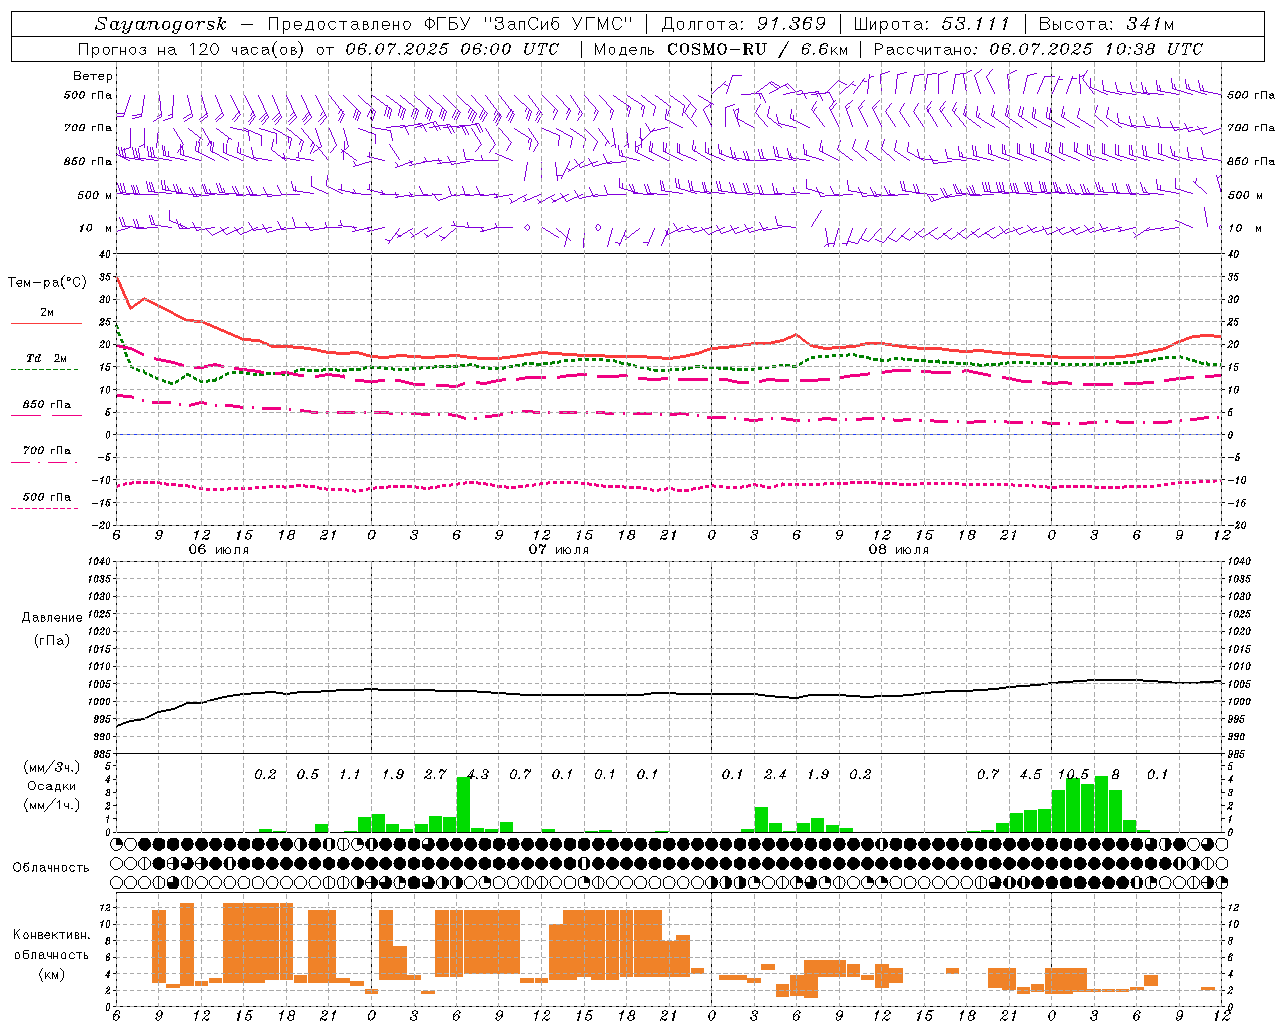
Task: Click the '08 июля' date label
Action: point(899,550)
